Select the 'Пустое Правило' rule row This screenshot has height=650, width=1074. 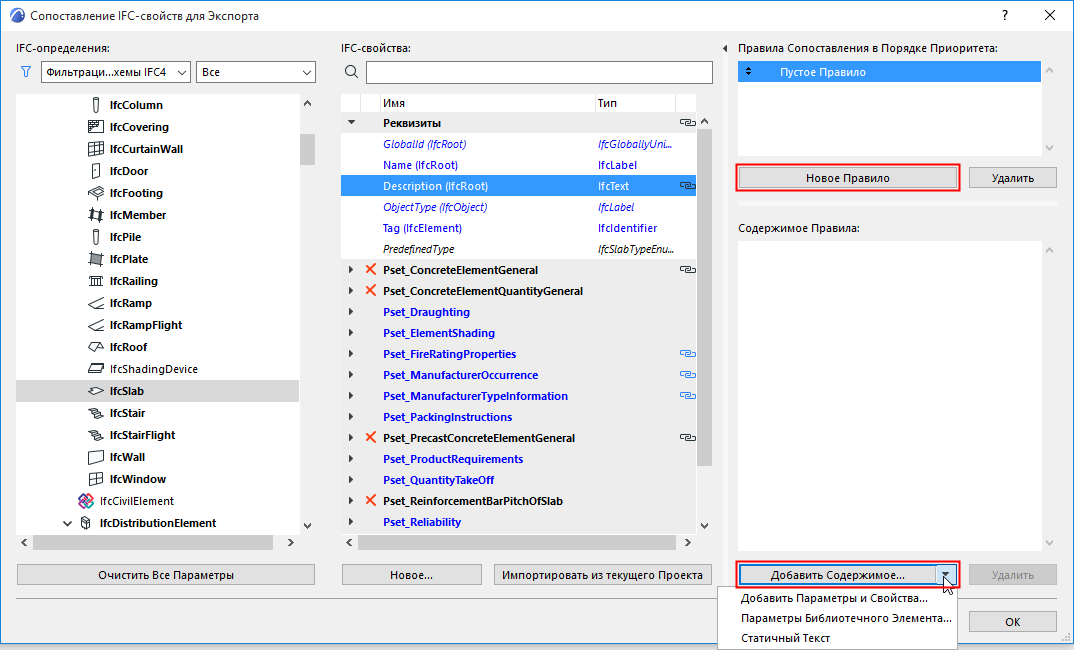pos(889,72)
